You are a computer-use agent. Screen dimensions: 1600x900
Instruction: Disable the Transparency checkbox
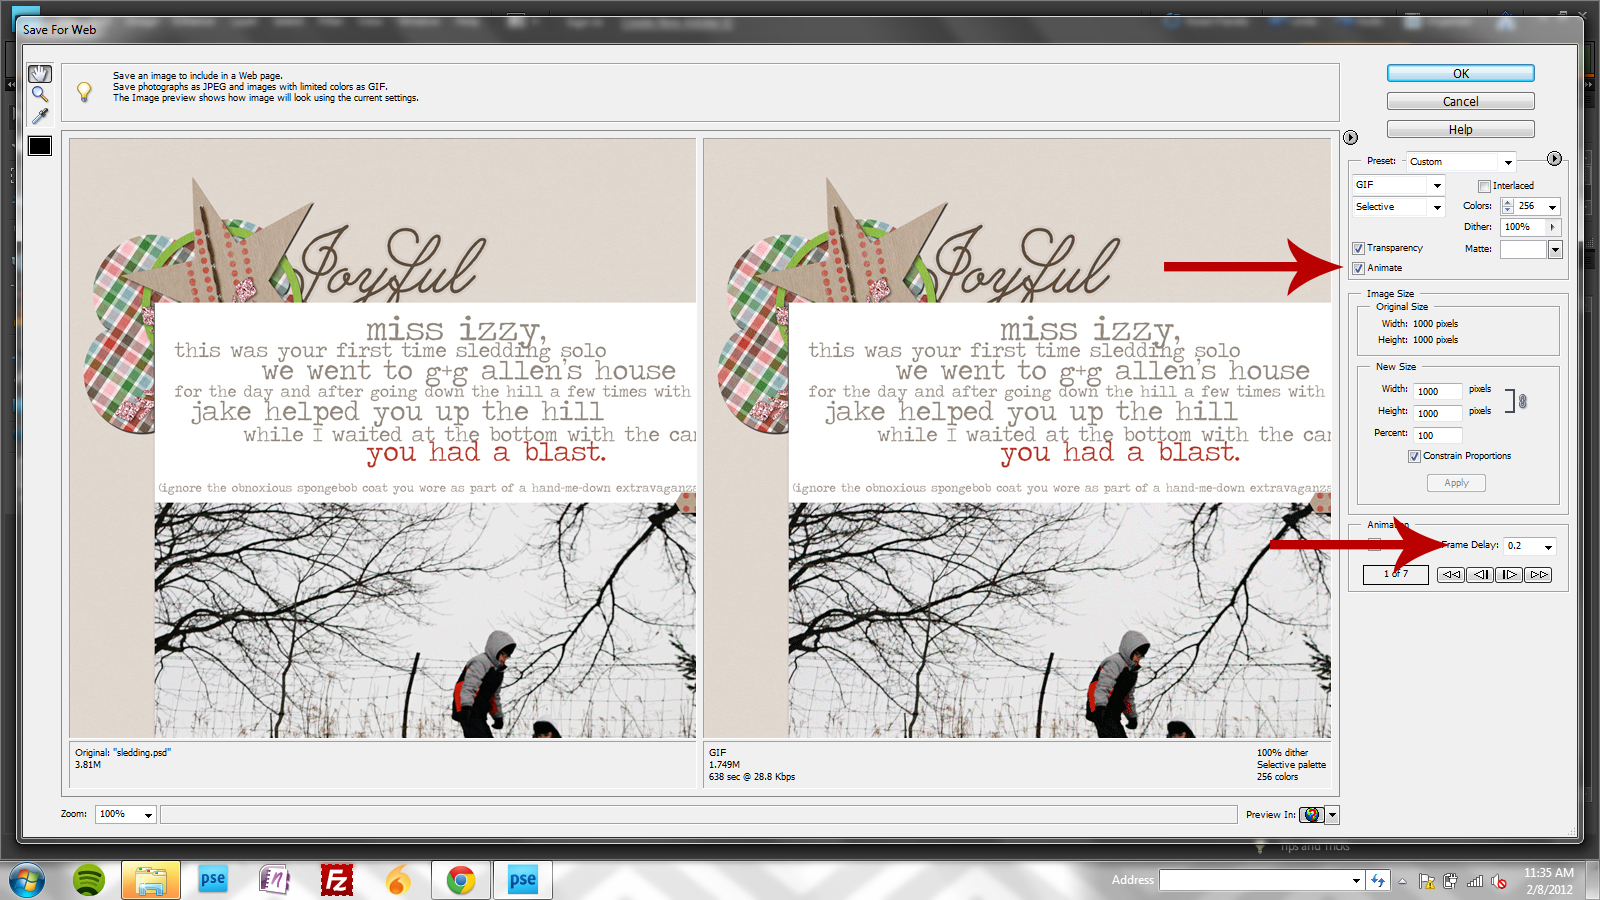1358,247
